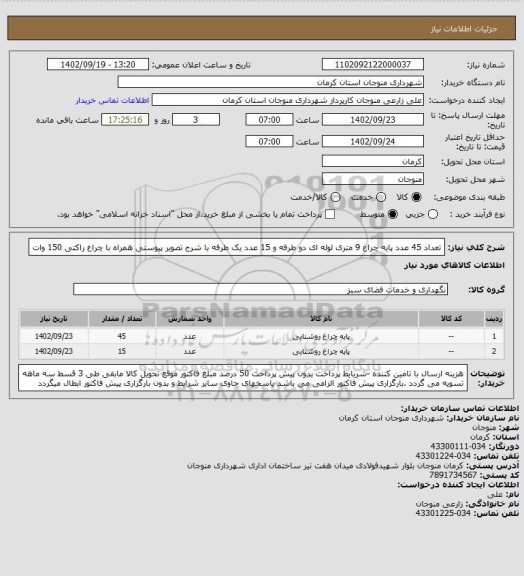Click the price validity date 1402/09/24 field
Image resolution: width=524 pixels, height=576 pixels.
pos(373,141)
